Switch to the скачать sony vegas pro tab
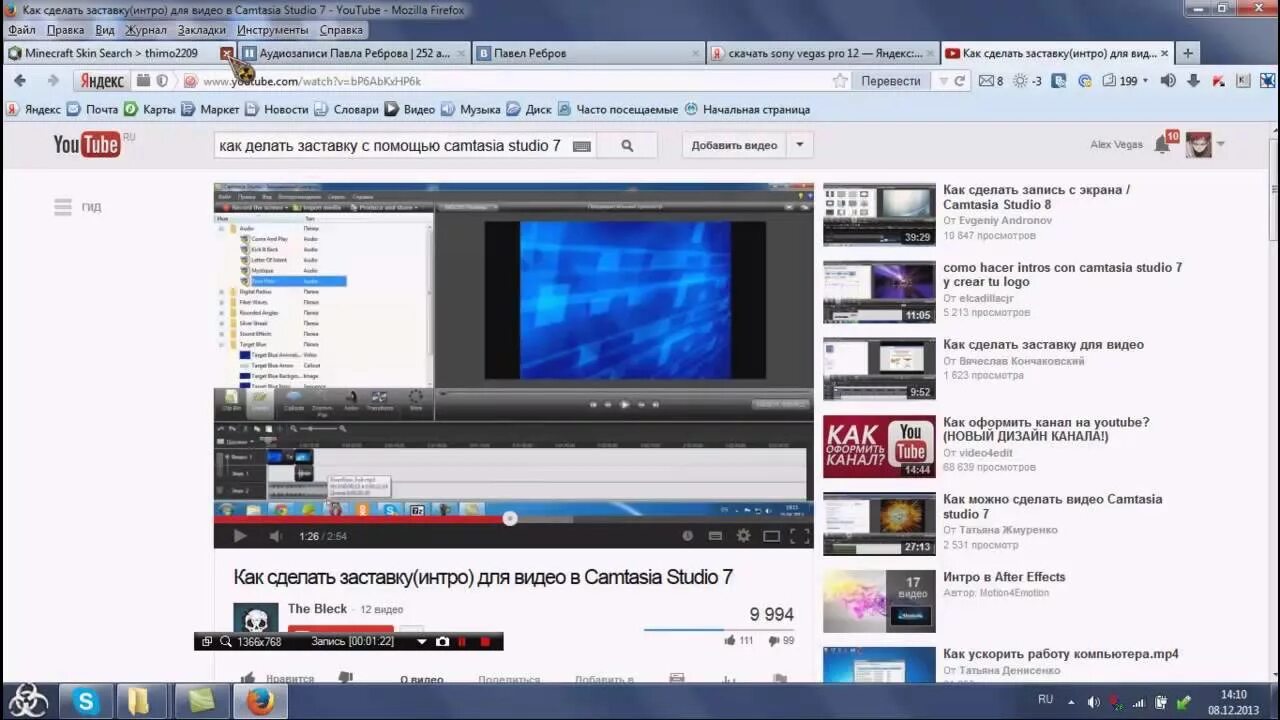The width and height of the screenshot is (1280, 720). (822, 53)
